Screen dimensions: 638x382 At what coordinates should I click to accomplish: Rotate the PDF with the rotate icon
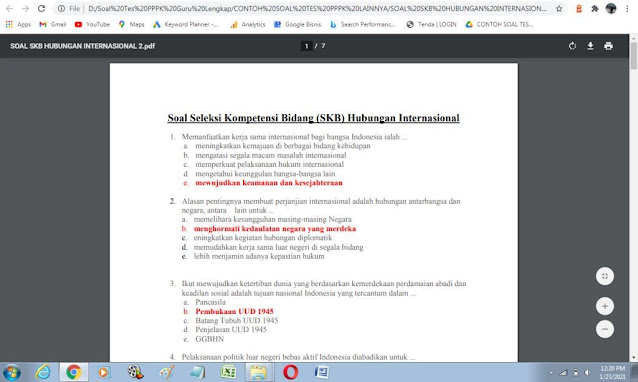[x=572, y=46]
